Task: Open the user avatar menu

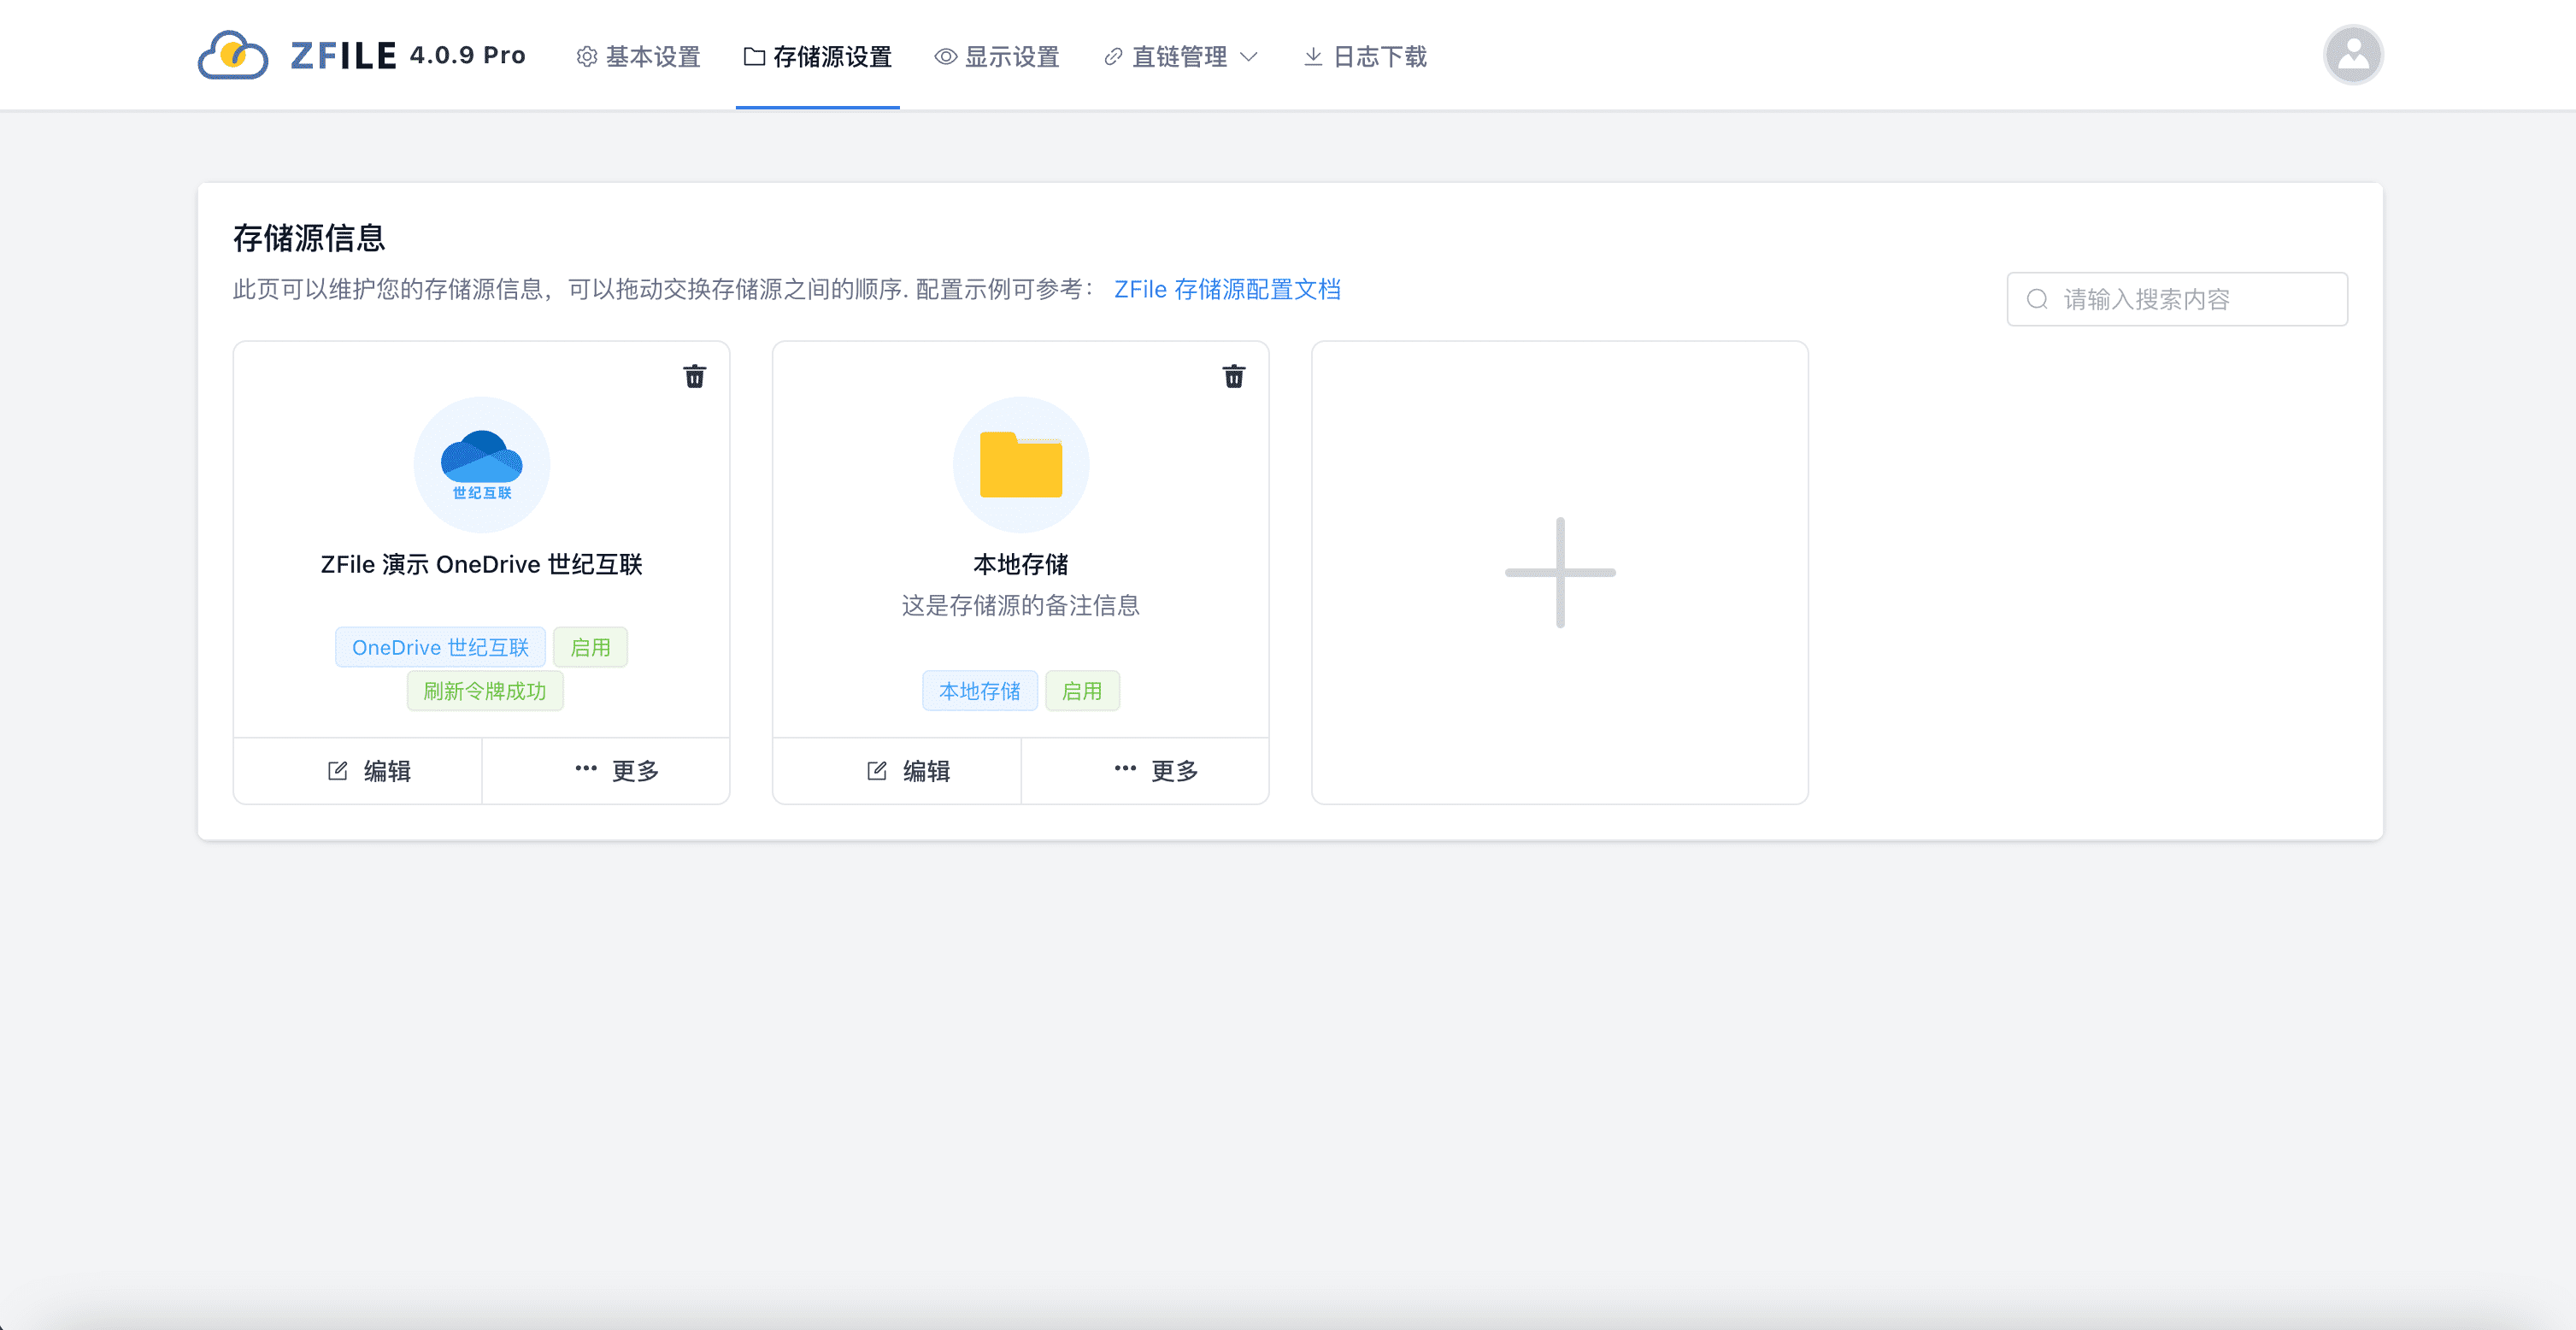Action: tap(2352, 55)
